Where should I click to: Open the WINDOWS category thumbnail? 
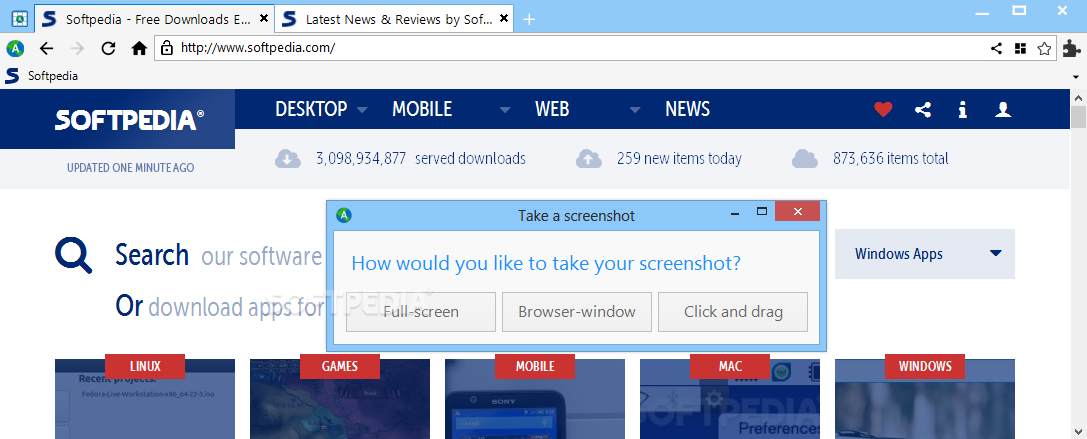(x=925, y=398)
